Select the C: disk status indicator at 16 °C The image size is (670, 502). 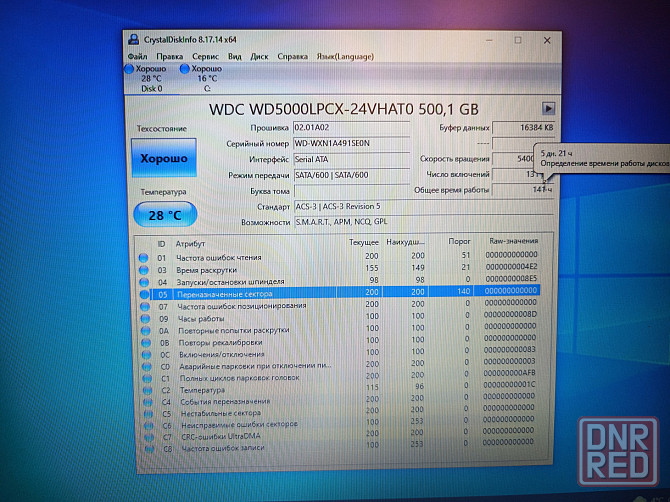(200, 72)
